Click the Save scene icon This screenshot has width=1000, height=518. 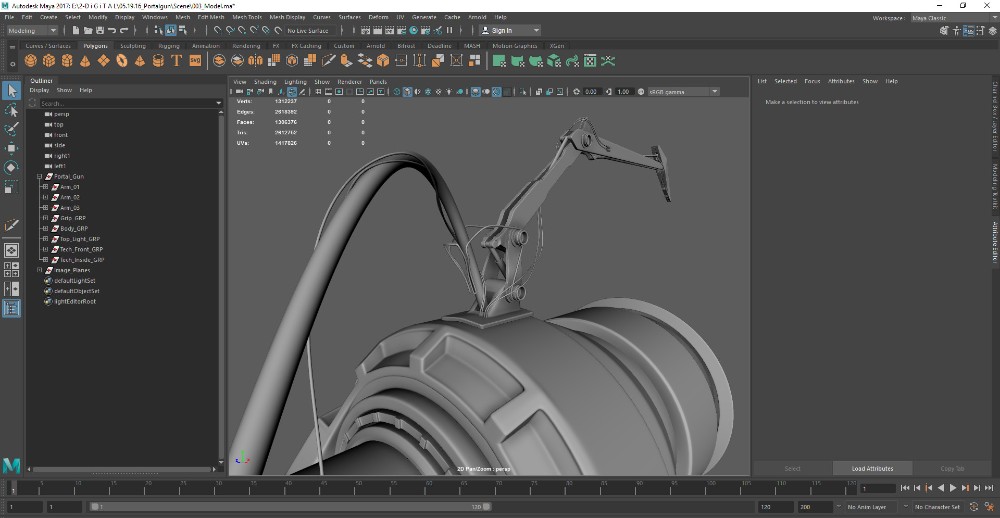click(99, 30)
